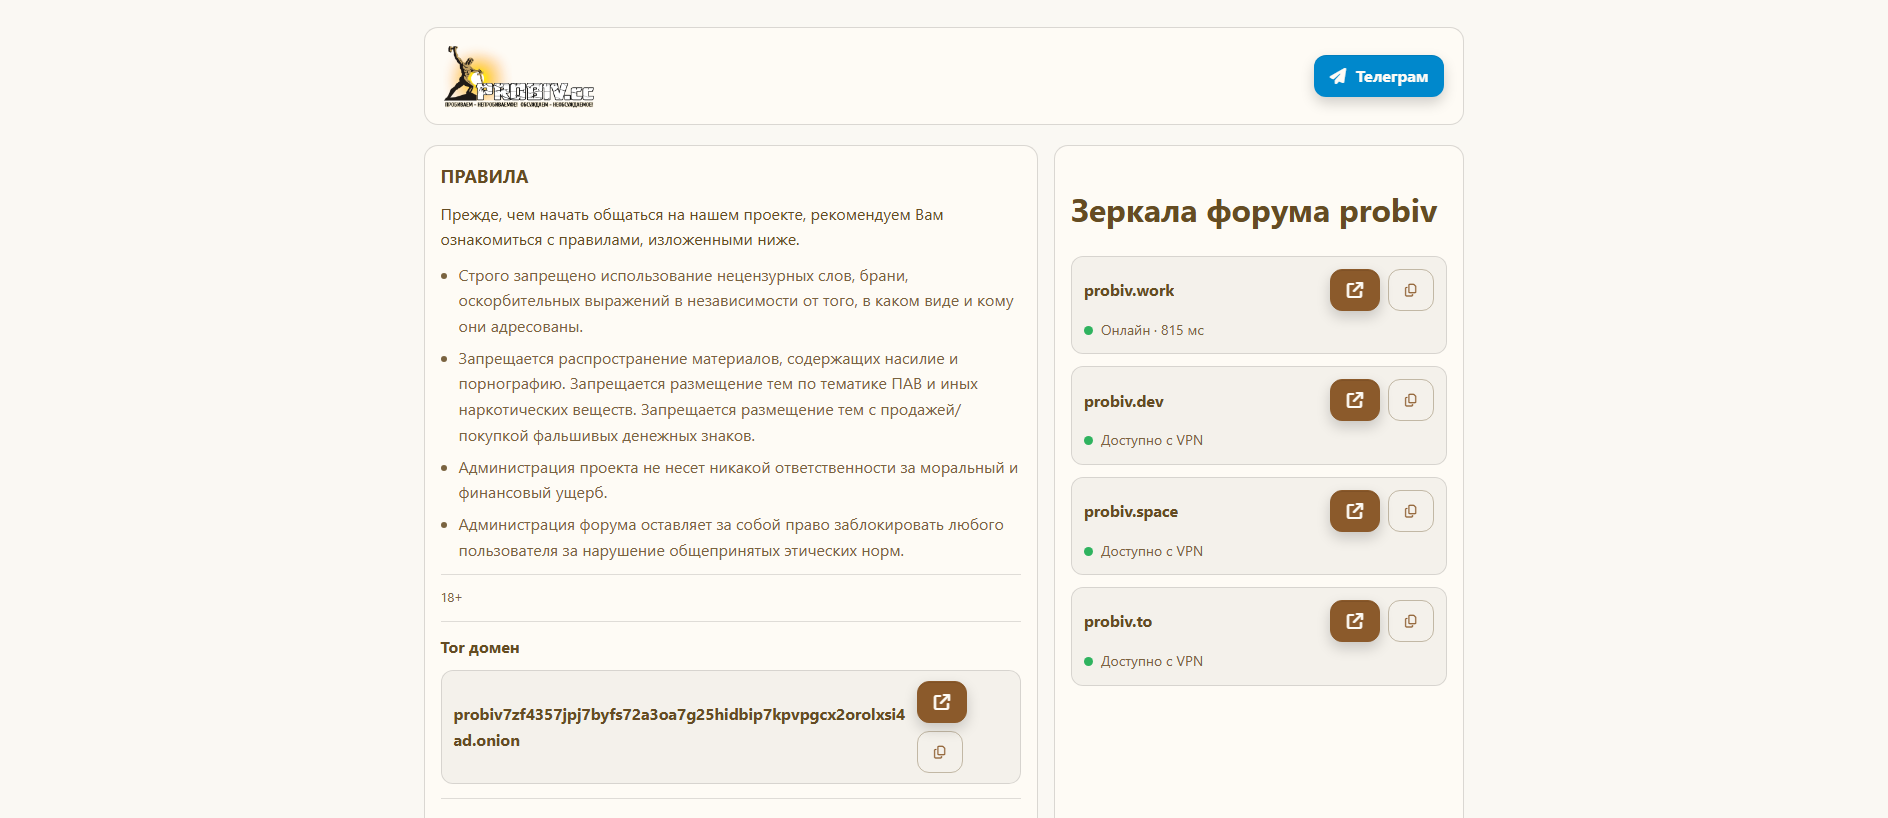The height and width of the screenshot is (818, 1888).
Task: Open probiv.work mirror in new tab
Action: click(1354, 290)
